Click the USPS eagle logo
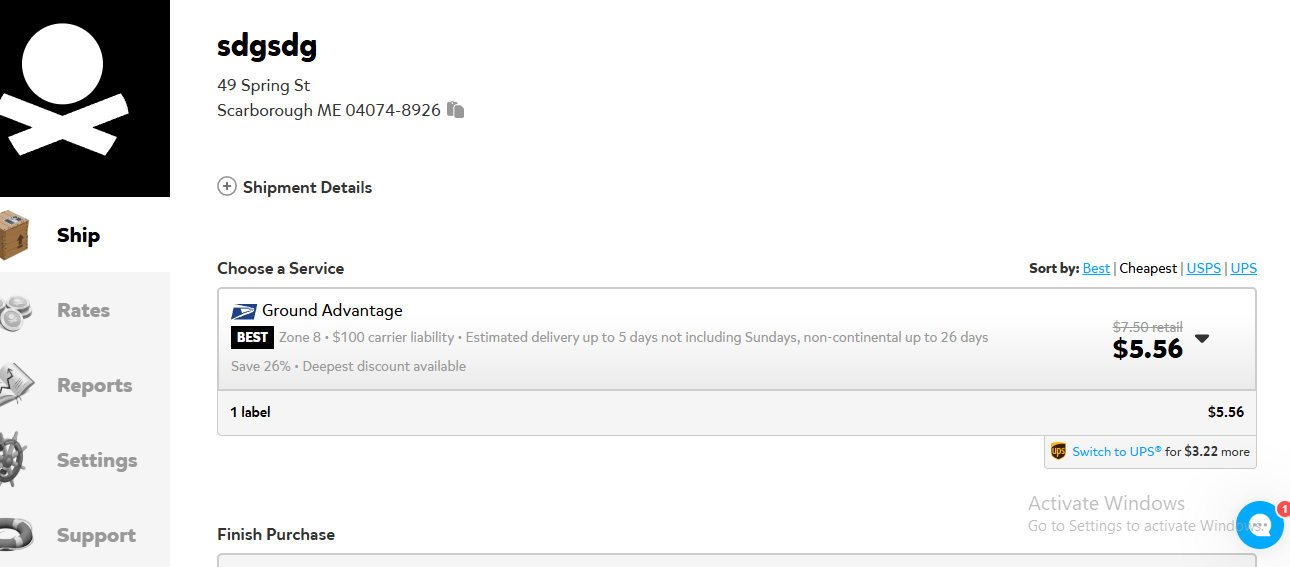Image resolution: width=1290 pixels, height=567 pixels. pos(244,311)
